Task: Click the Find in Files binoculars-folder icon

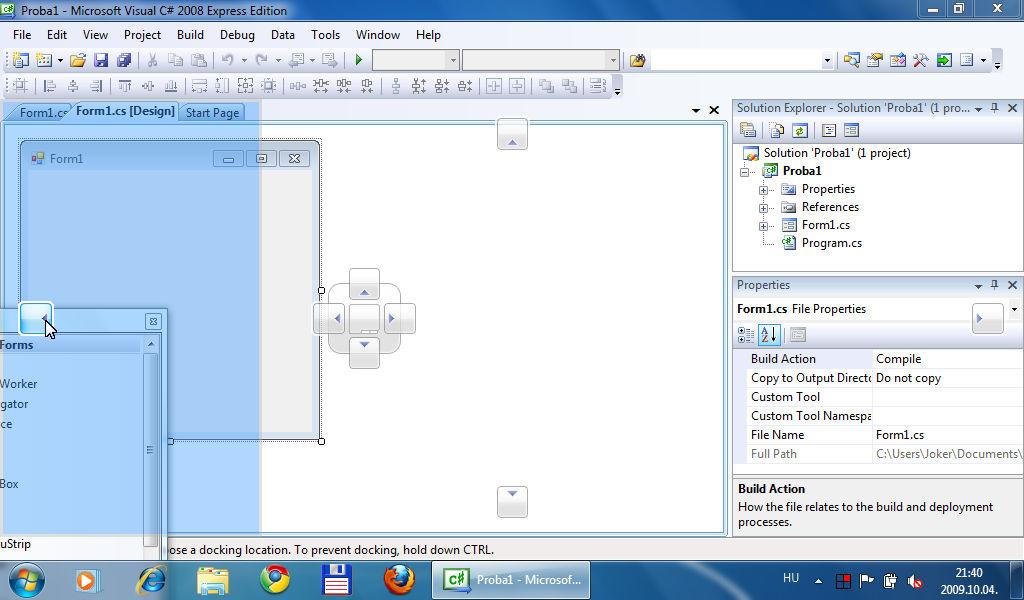Action: pos(637,61)
